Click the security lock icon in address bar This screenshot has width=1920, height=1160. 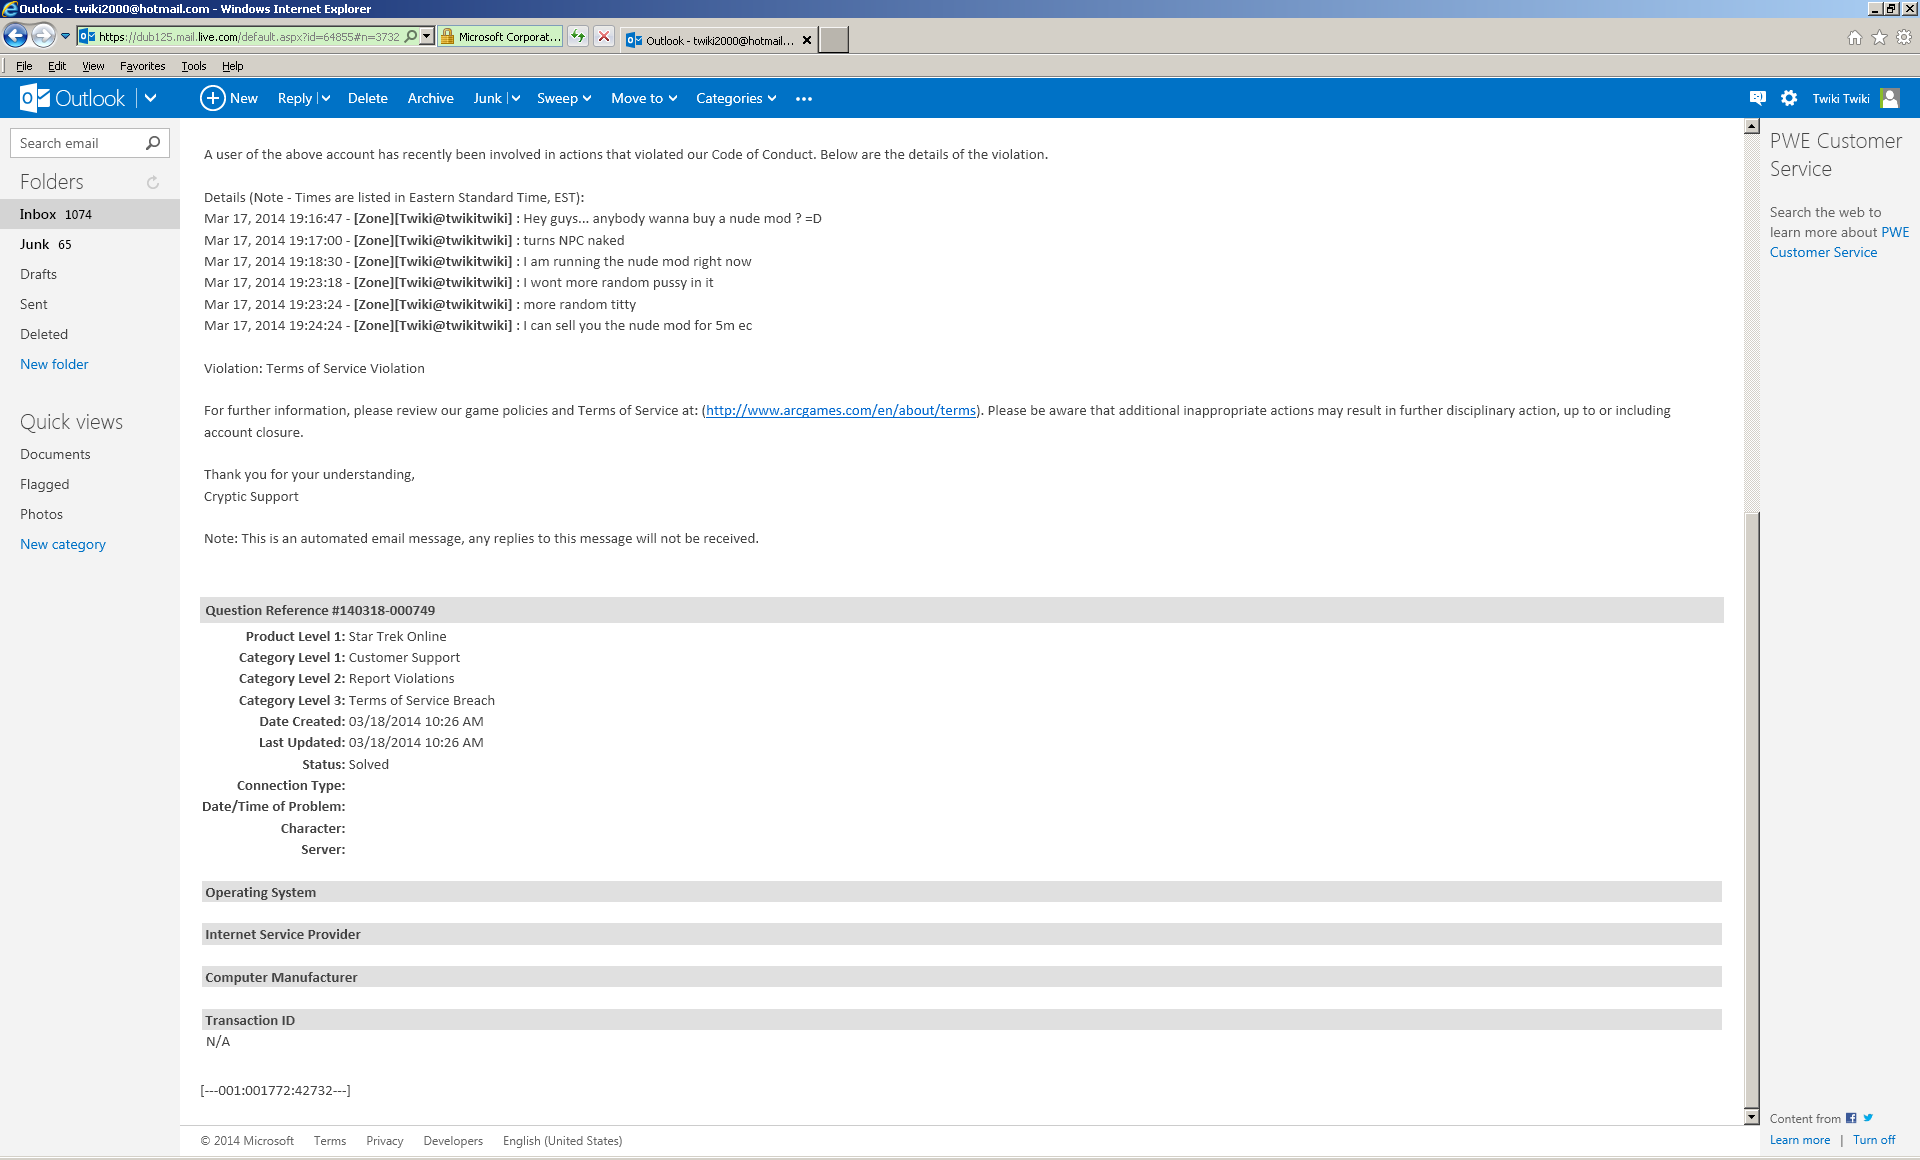[447, 37]
